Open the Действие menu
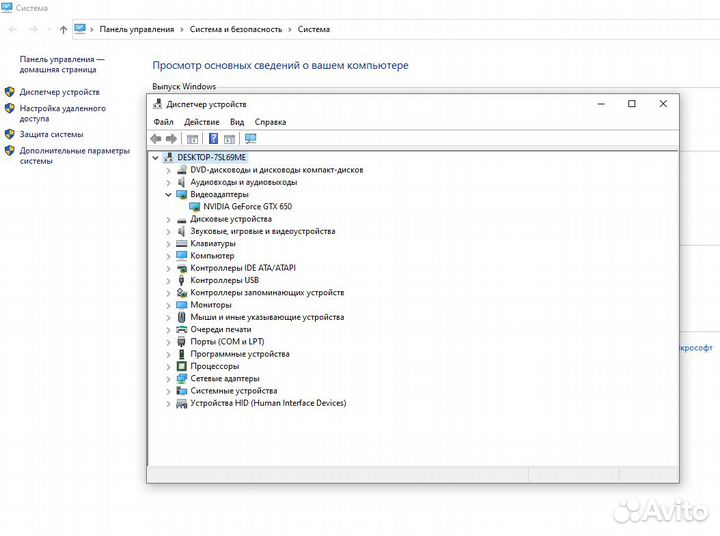The height and width of the screenshot is (536, 720). (201, 122)
